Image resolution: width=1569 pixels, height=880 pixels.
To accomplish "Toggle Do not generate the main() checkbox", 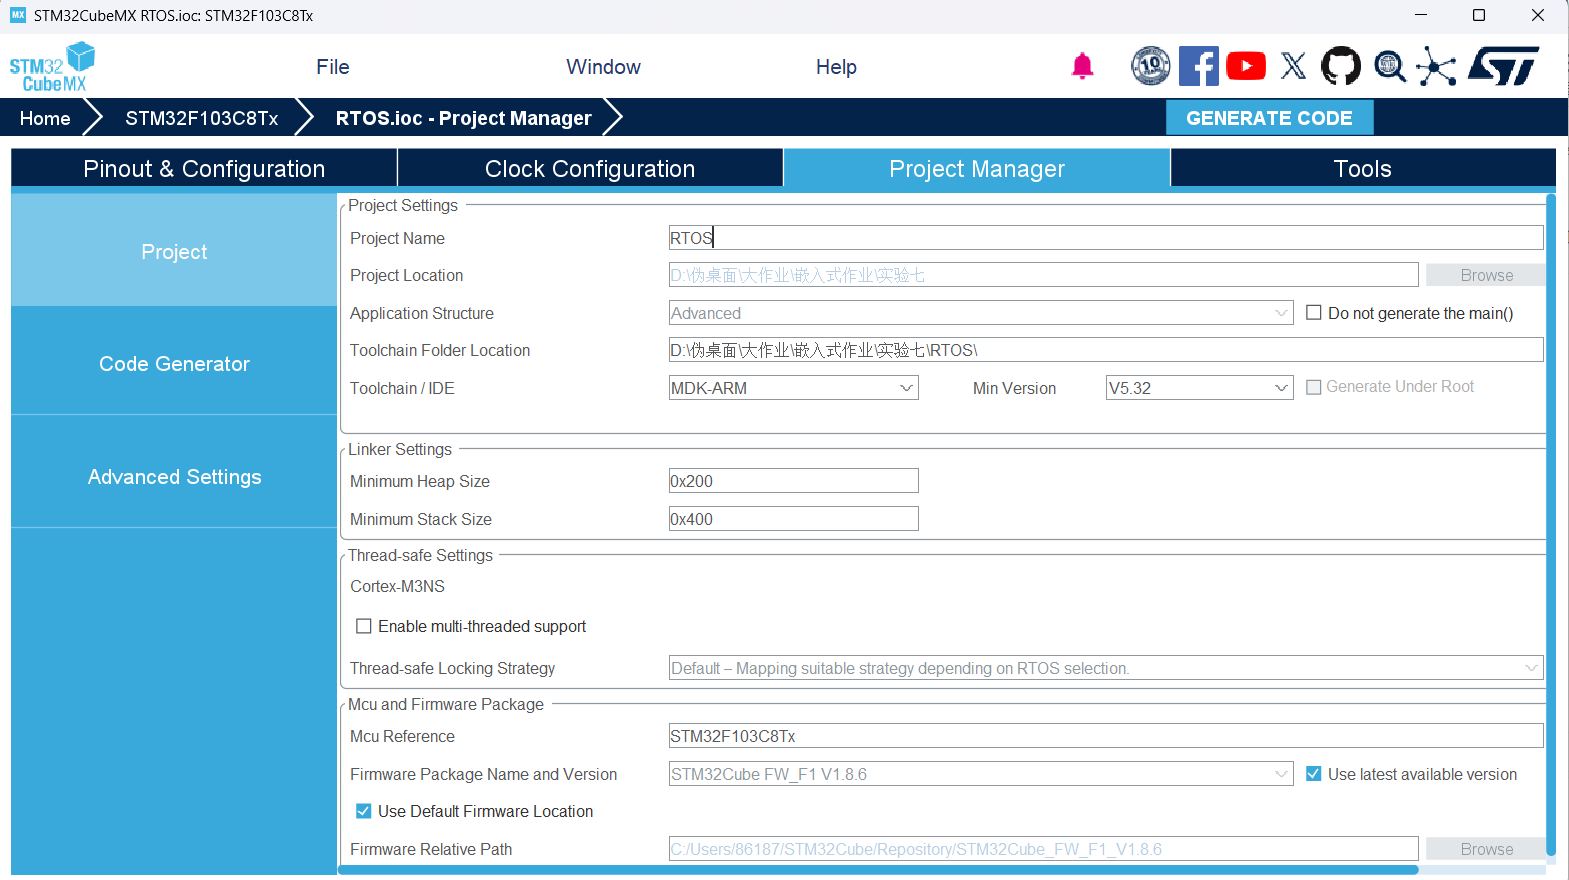I will click(1314, 313).
